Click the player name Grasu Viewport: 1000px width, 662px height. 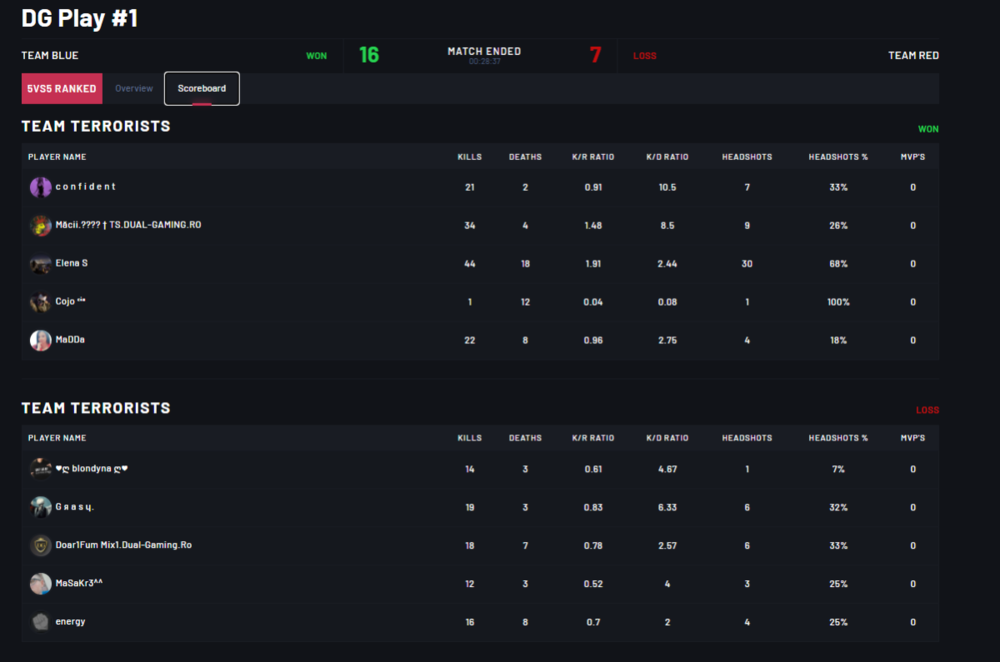pyautogui.click(x=75, y=507)
